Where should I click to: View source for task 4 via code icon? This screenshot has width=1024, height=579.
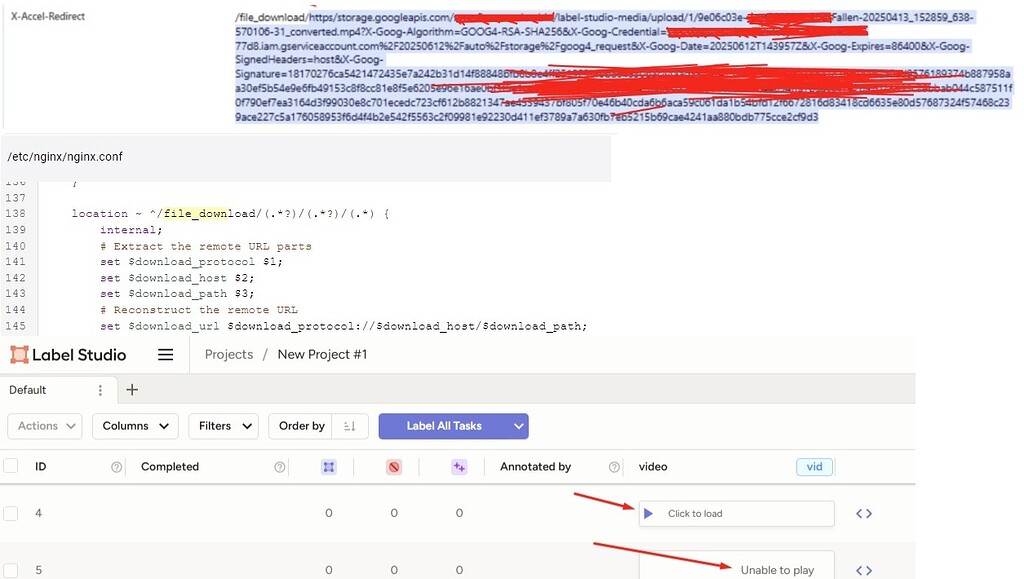pos(862,513)
